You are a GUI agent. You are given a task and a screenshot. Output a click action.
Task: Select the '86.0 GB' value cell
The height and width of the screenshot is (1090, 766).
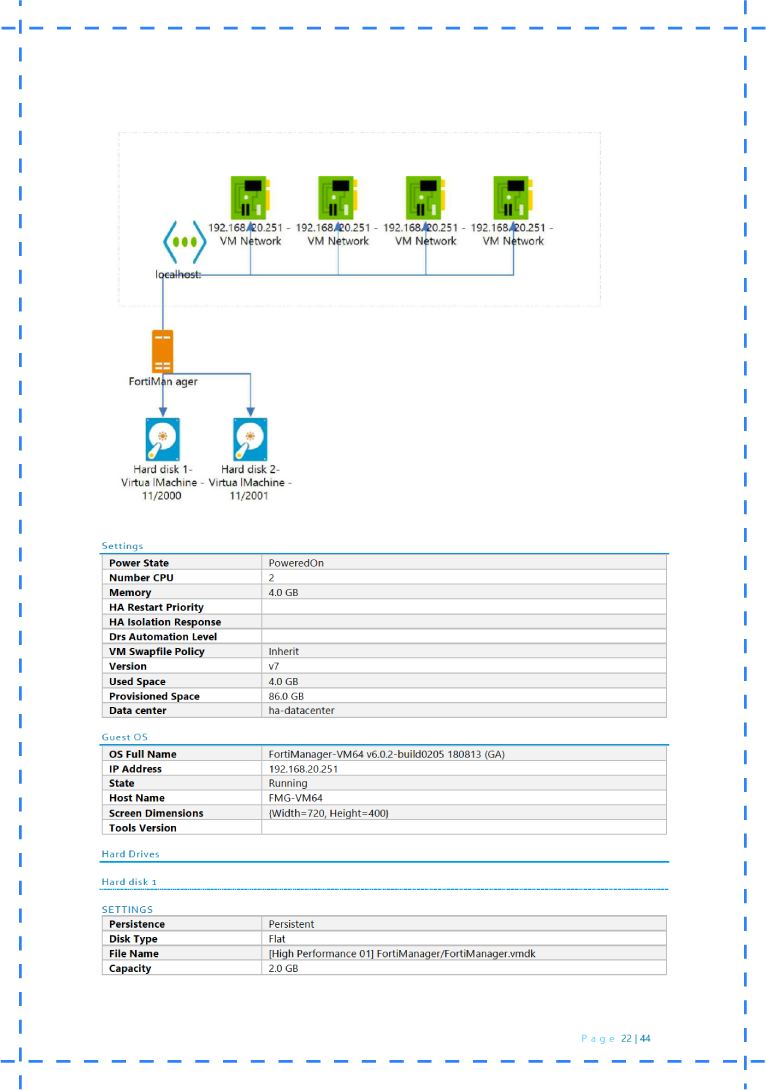coord(464,696)
